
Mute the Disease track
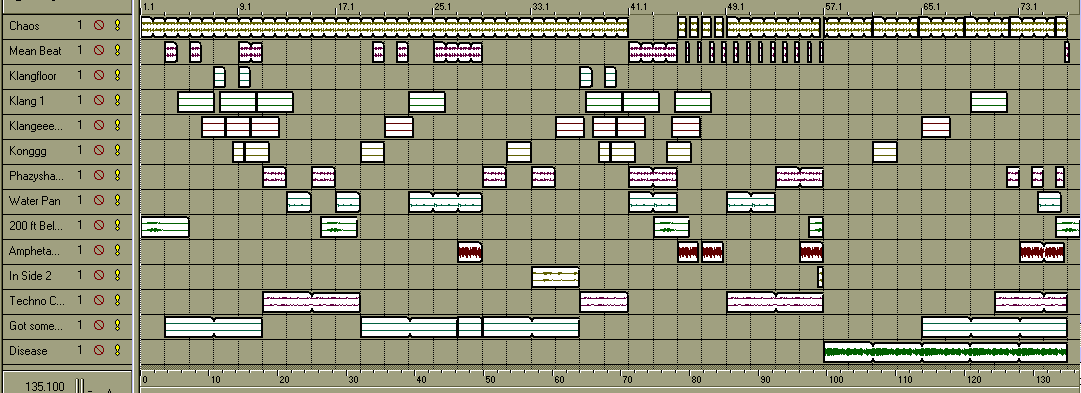click(99, 351)
